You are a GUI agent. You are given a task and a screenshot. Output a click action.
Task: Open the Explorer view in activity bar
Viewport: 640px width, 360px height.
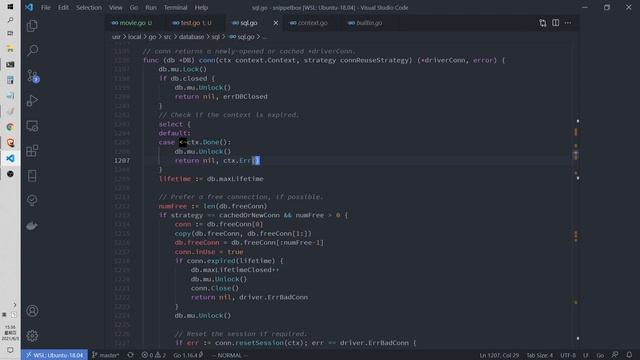pyautogui.click(x=32, y=26)
